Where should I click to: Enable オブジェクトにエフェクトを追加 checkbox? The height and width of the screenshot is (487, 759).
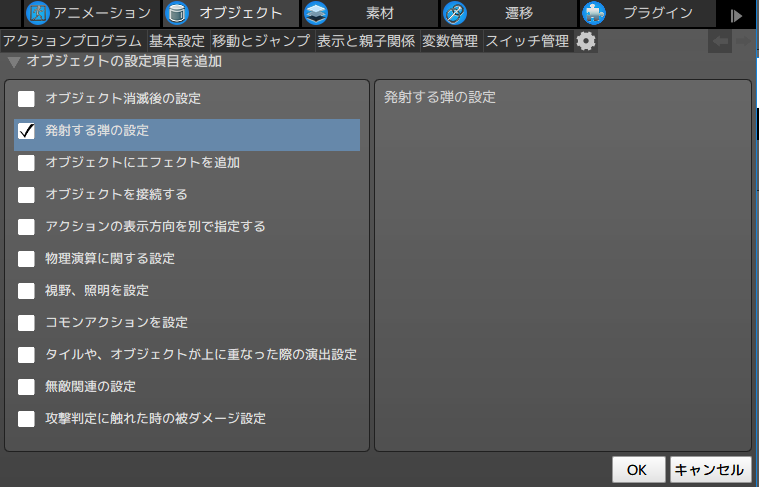click(x=26, y=163)
